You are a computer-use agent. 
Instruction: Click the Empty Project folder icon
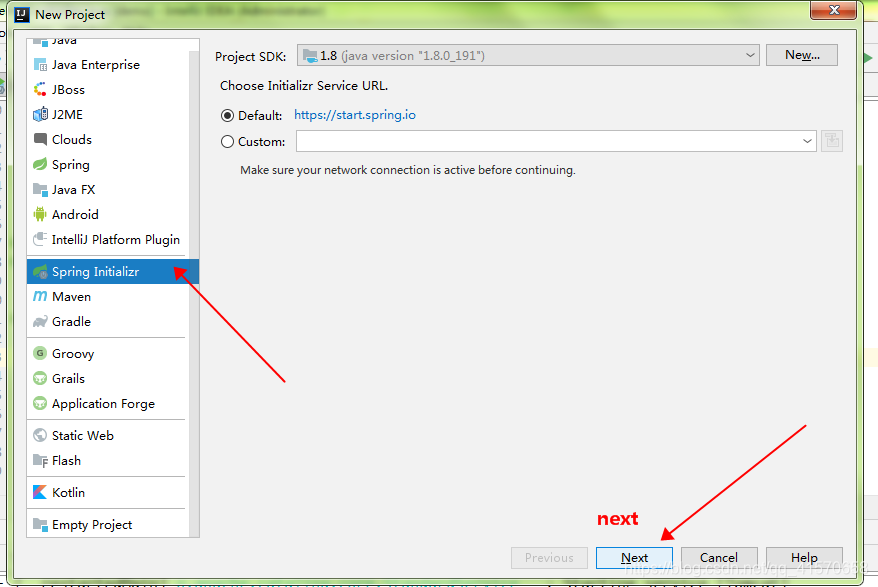coord(40,525)
